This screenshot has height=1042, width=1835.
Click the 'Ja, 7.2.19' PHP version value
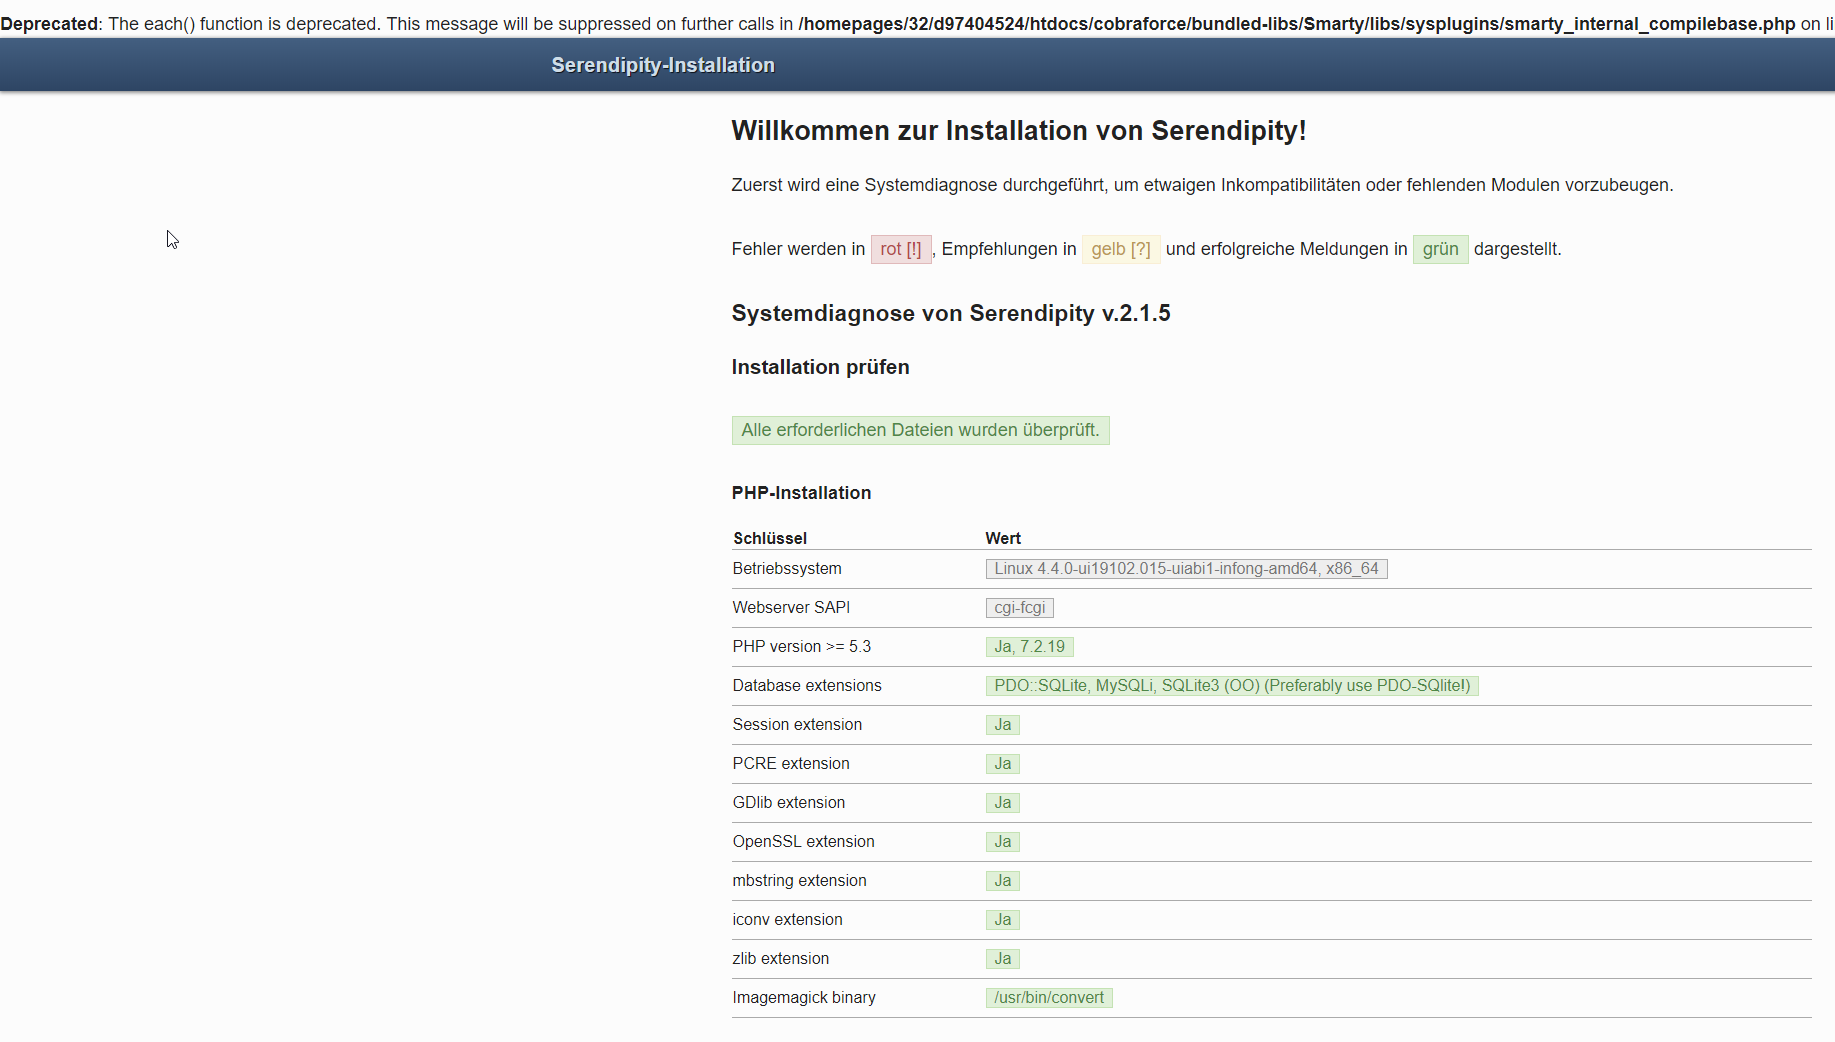click(x=1029, y=646)
